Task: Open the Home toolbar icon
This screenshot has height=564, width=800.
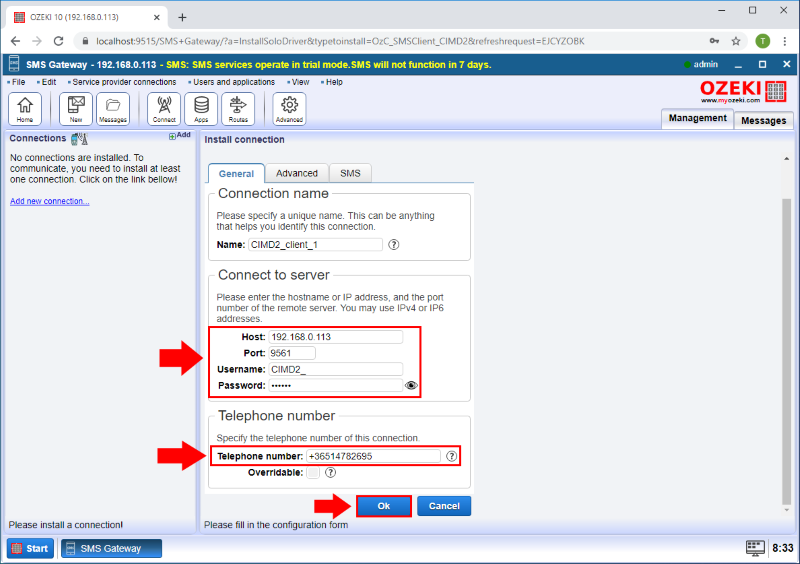Action: click(x=24, y=109)
